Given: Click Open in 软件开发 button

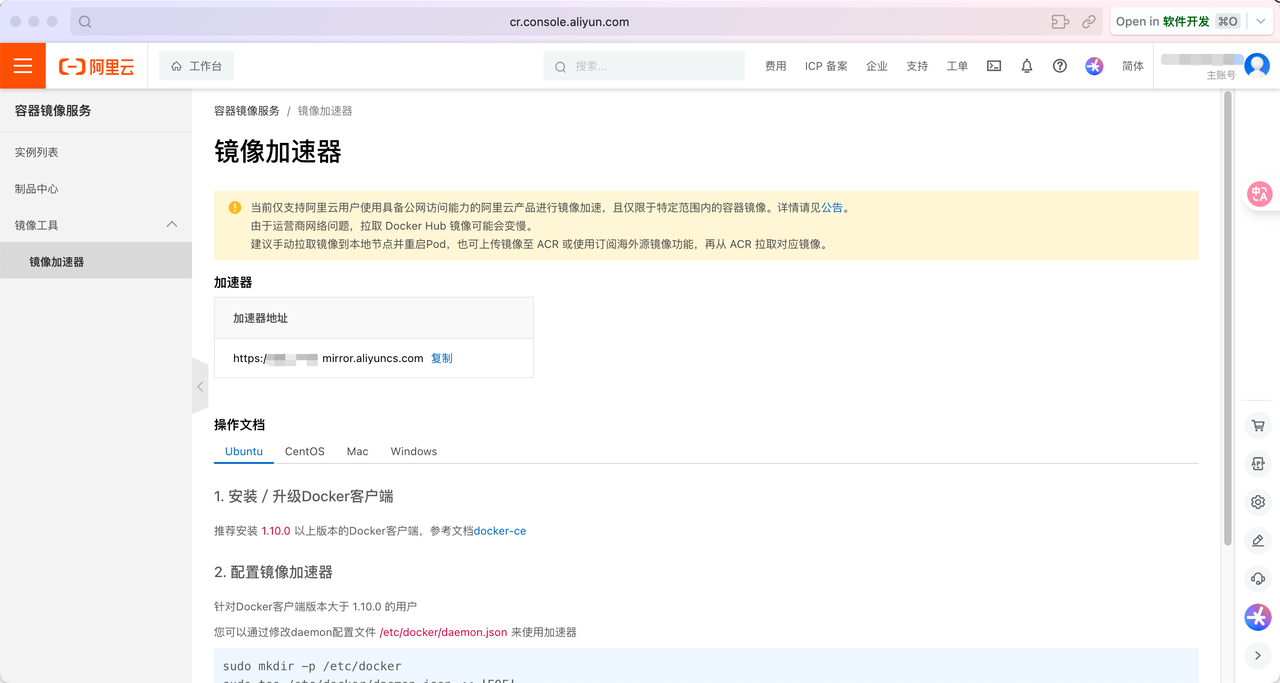Looking at the screenshot, I should point(1178,21).
